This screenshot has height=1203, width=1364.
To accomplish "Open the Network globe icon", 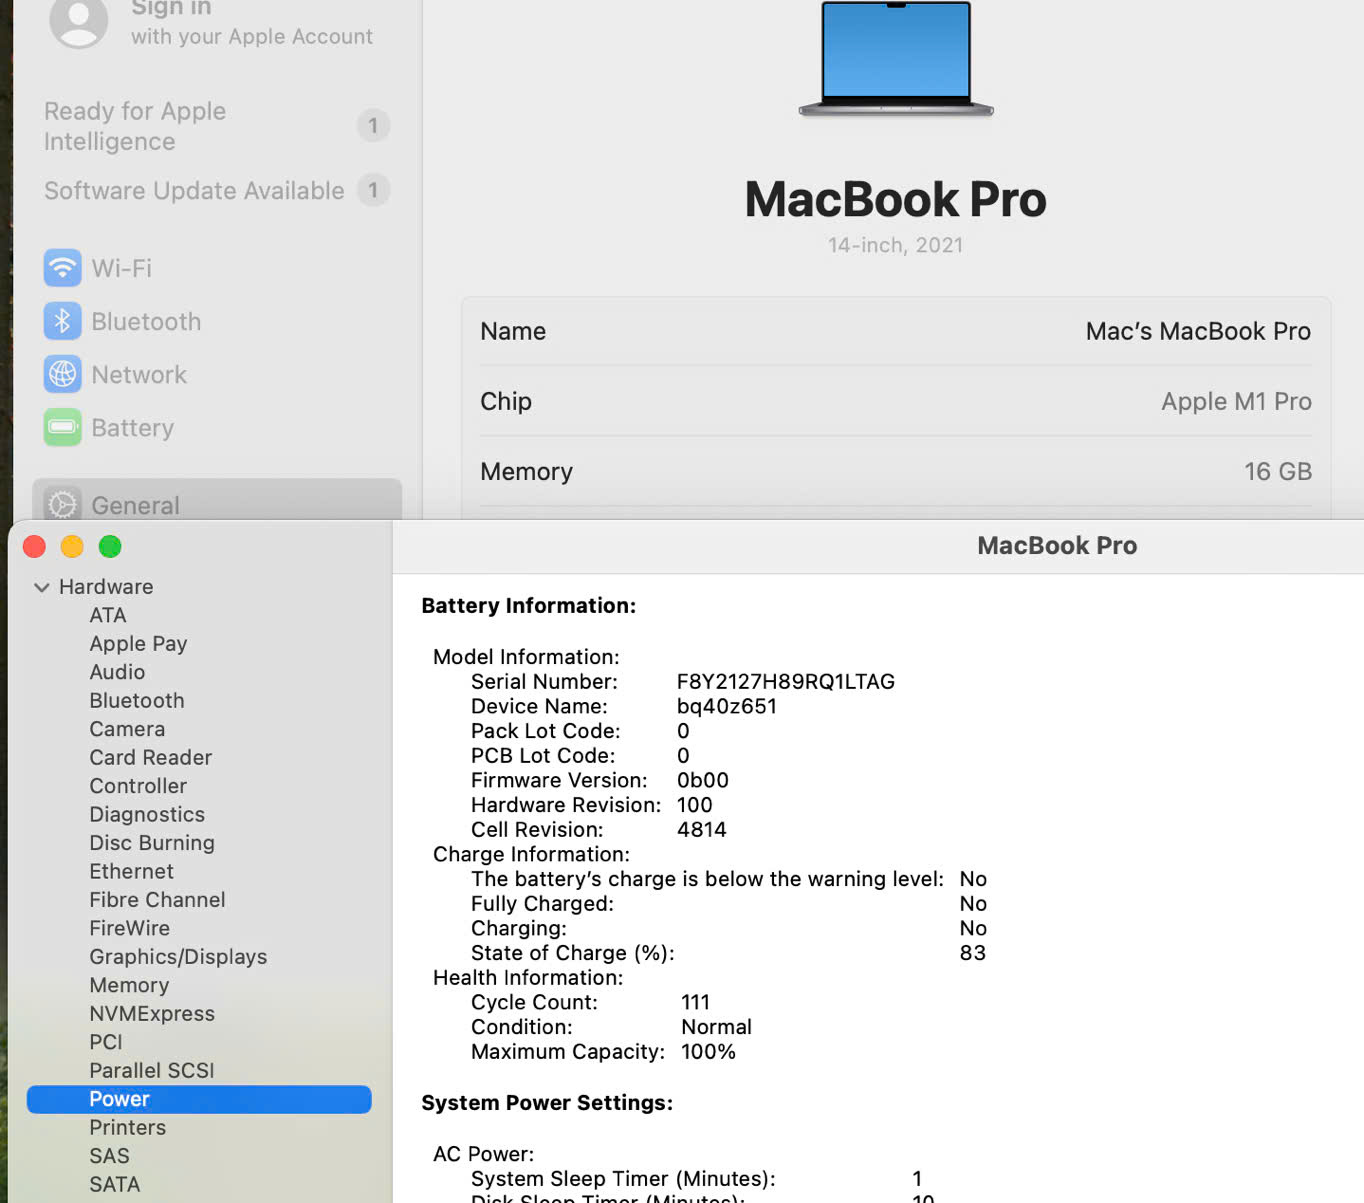I will [62, 374].
